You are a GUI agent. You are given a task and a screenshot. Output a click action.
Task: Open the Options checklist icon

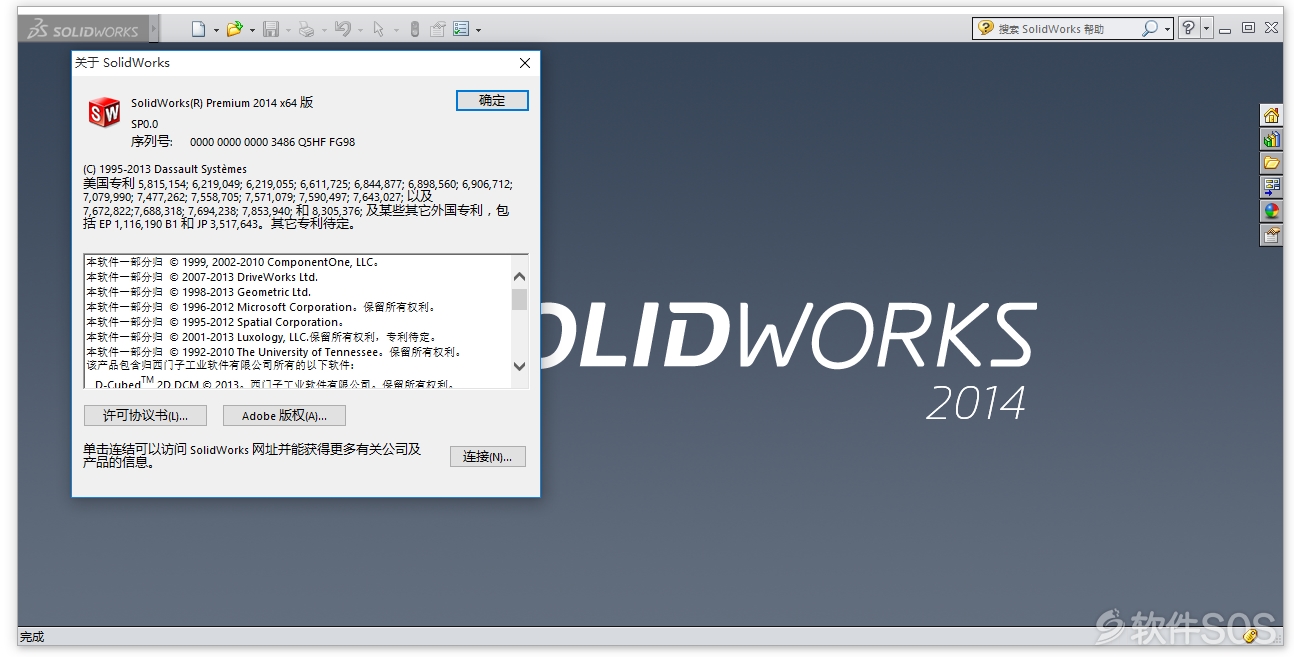[461, 29]
